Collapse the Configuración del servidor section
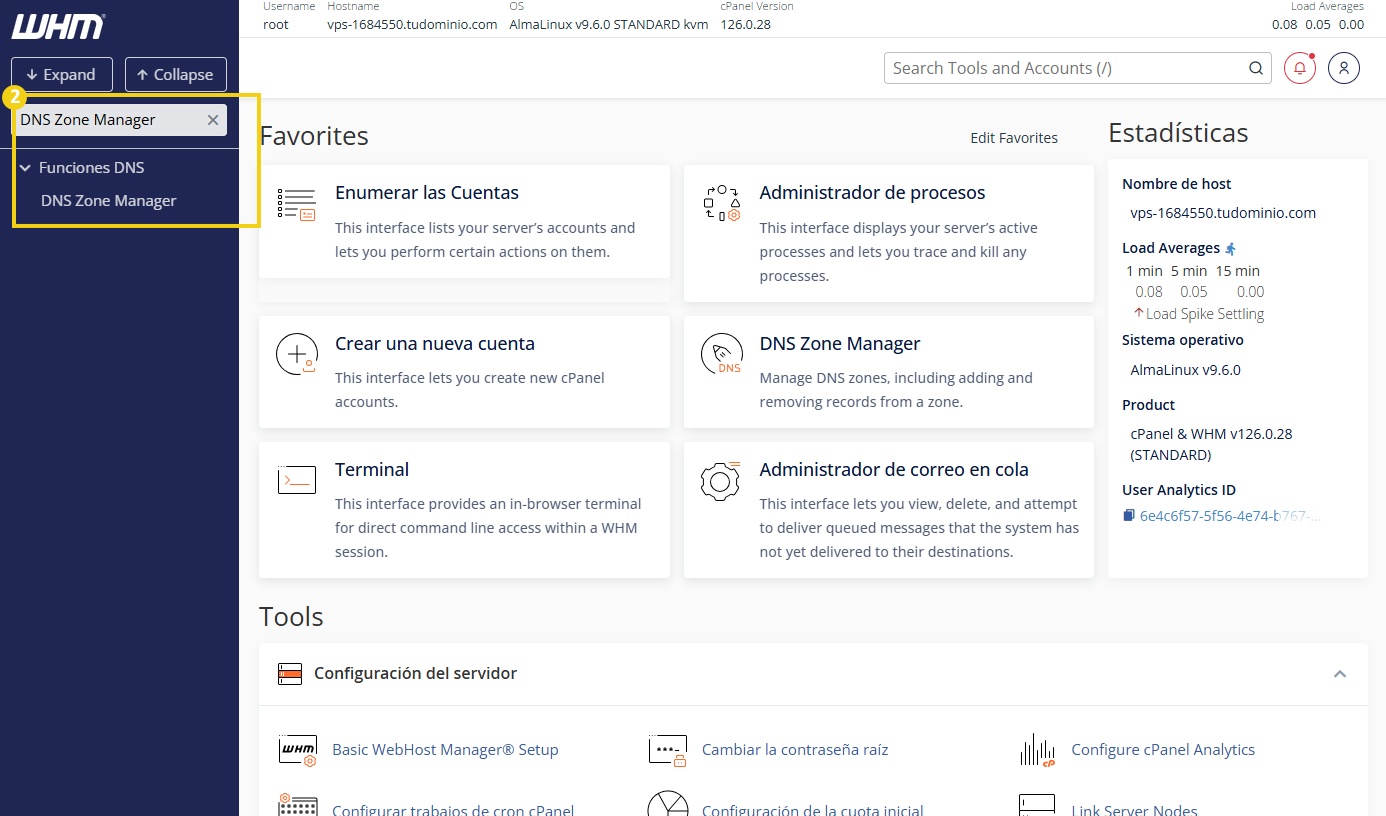1386x816 pixels. click(x=1340, y=674)
